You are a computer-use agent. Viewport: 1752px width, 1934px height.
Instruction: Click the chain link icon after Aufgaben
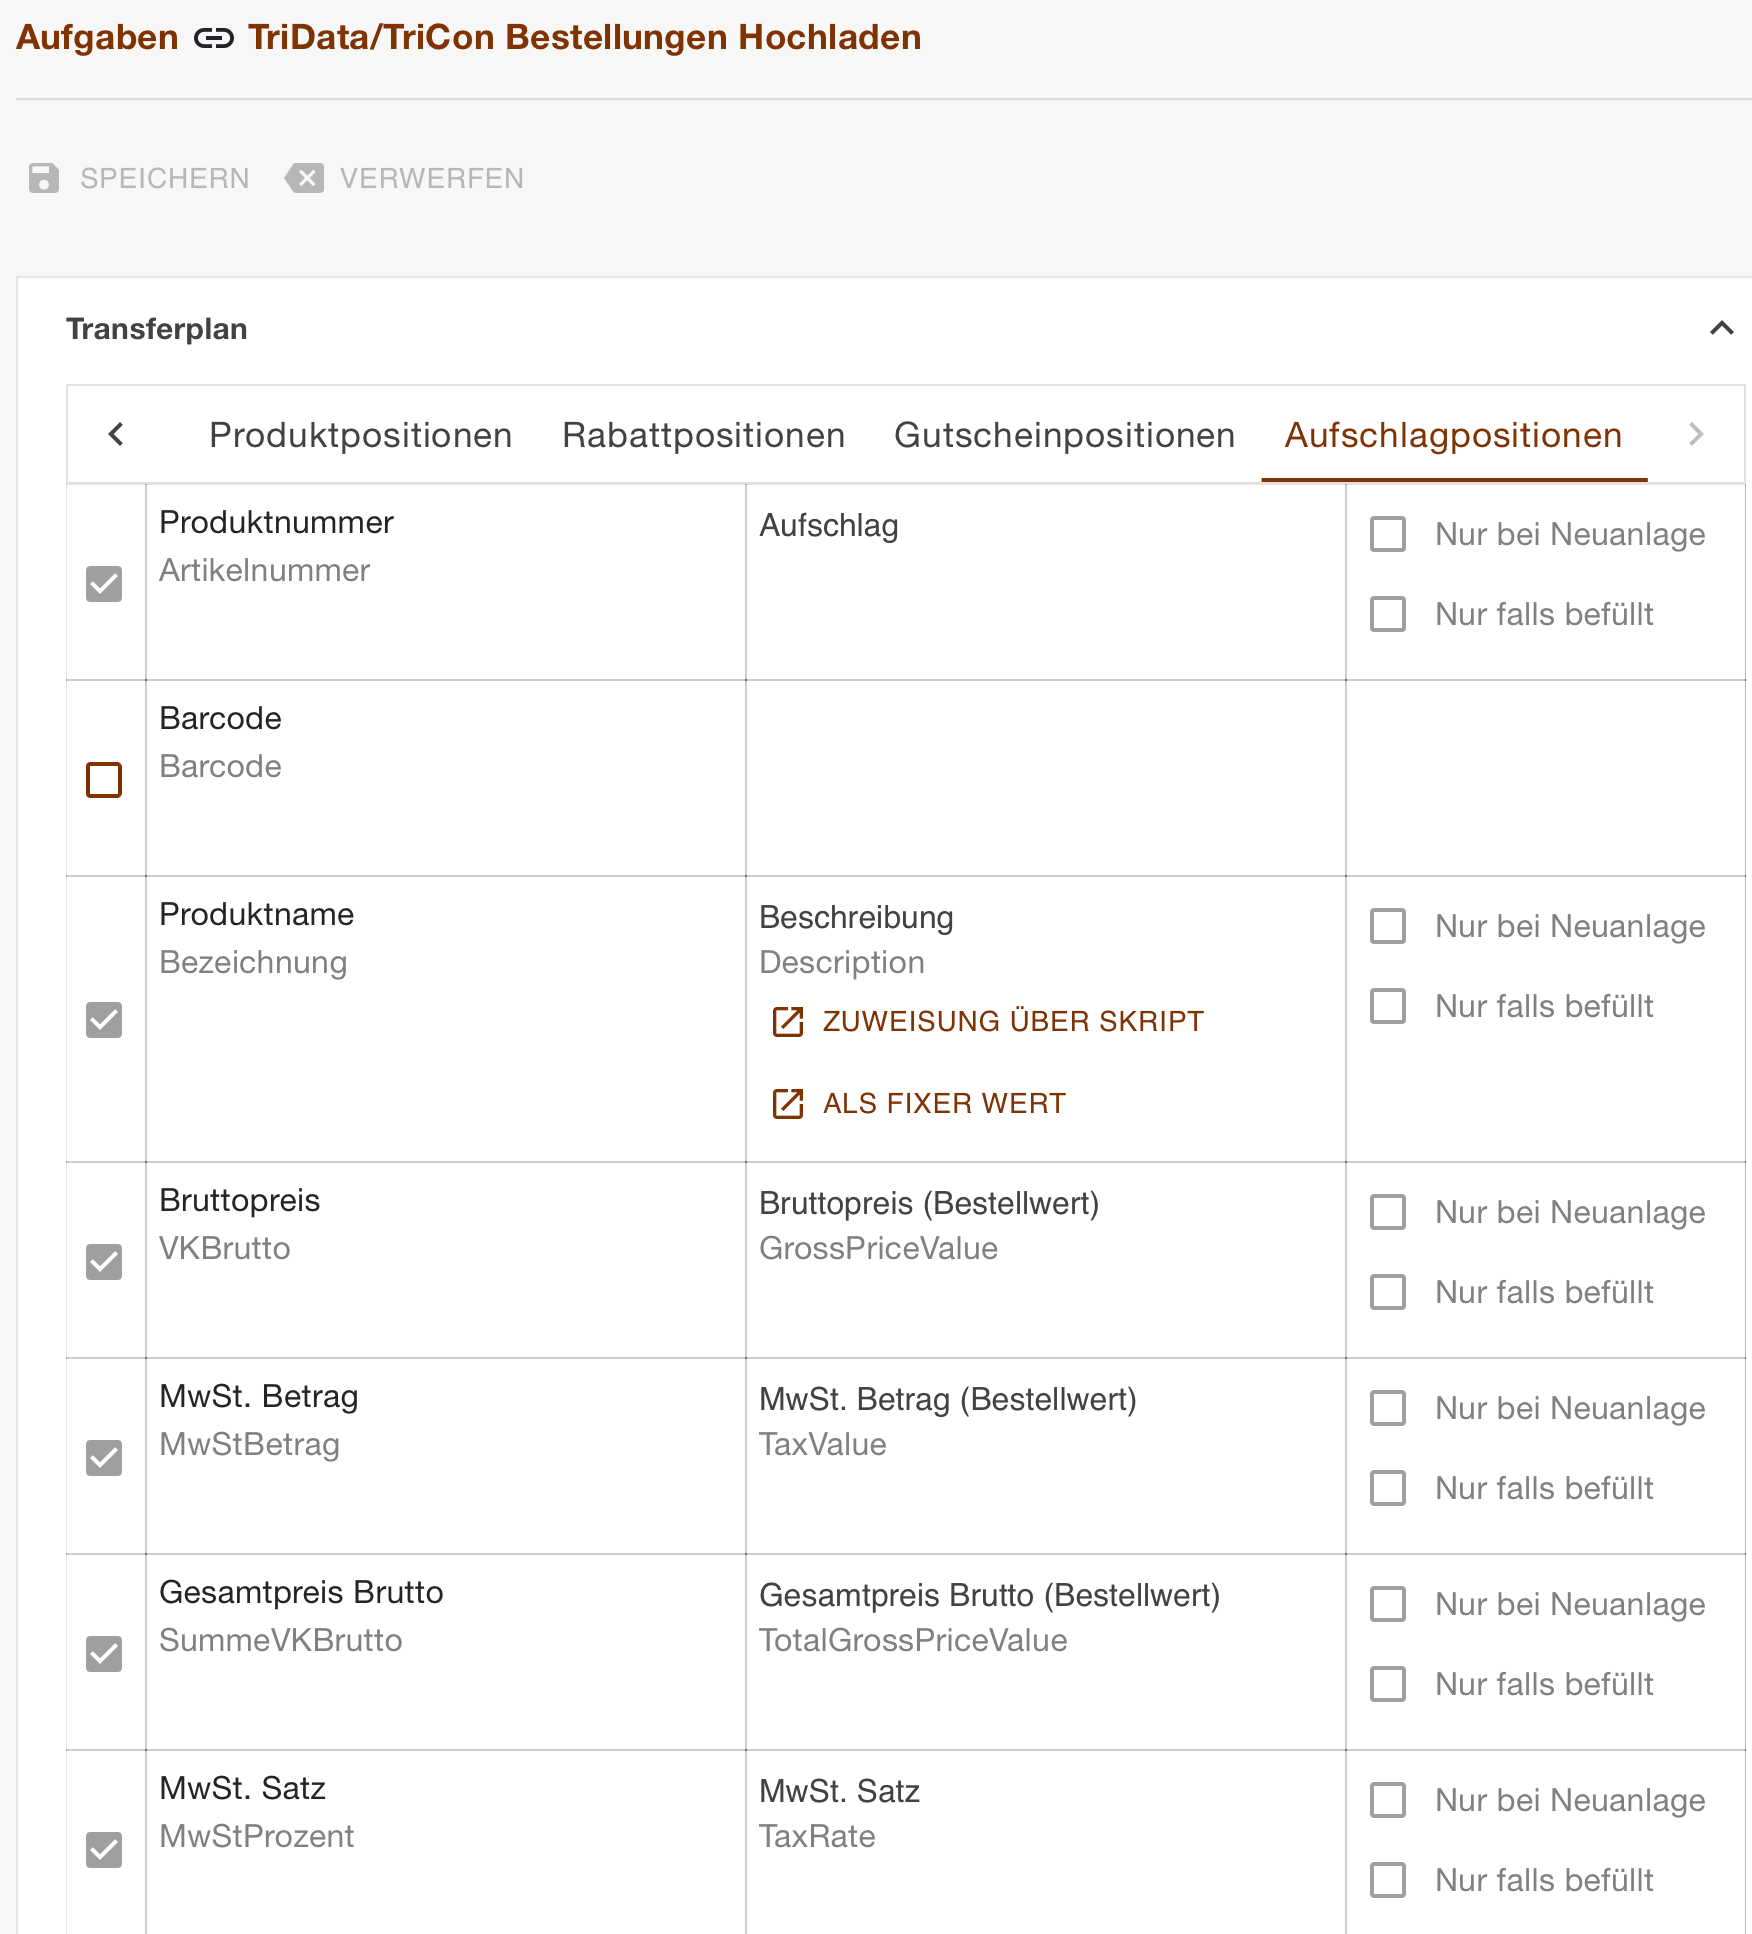[x=211, y=38]
